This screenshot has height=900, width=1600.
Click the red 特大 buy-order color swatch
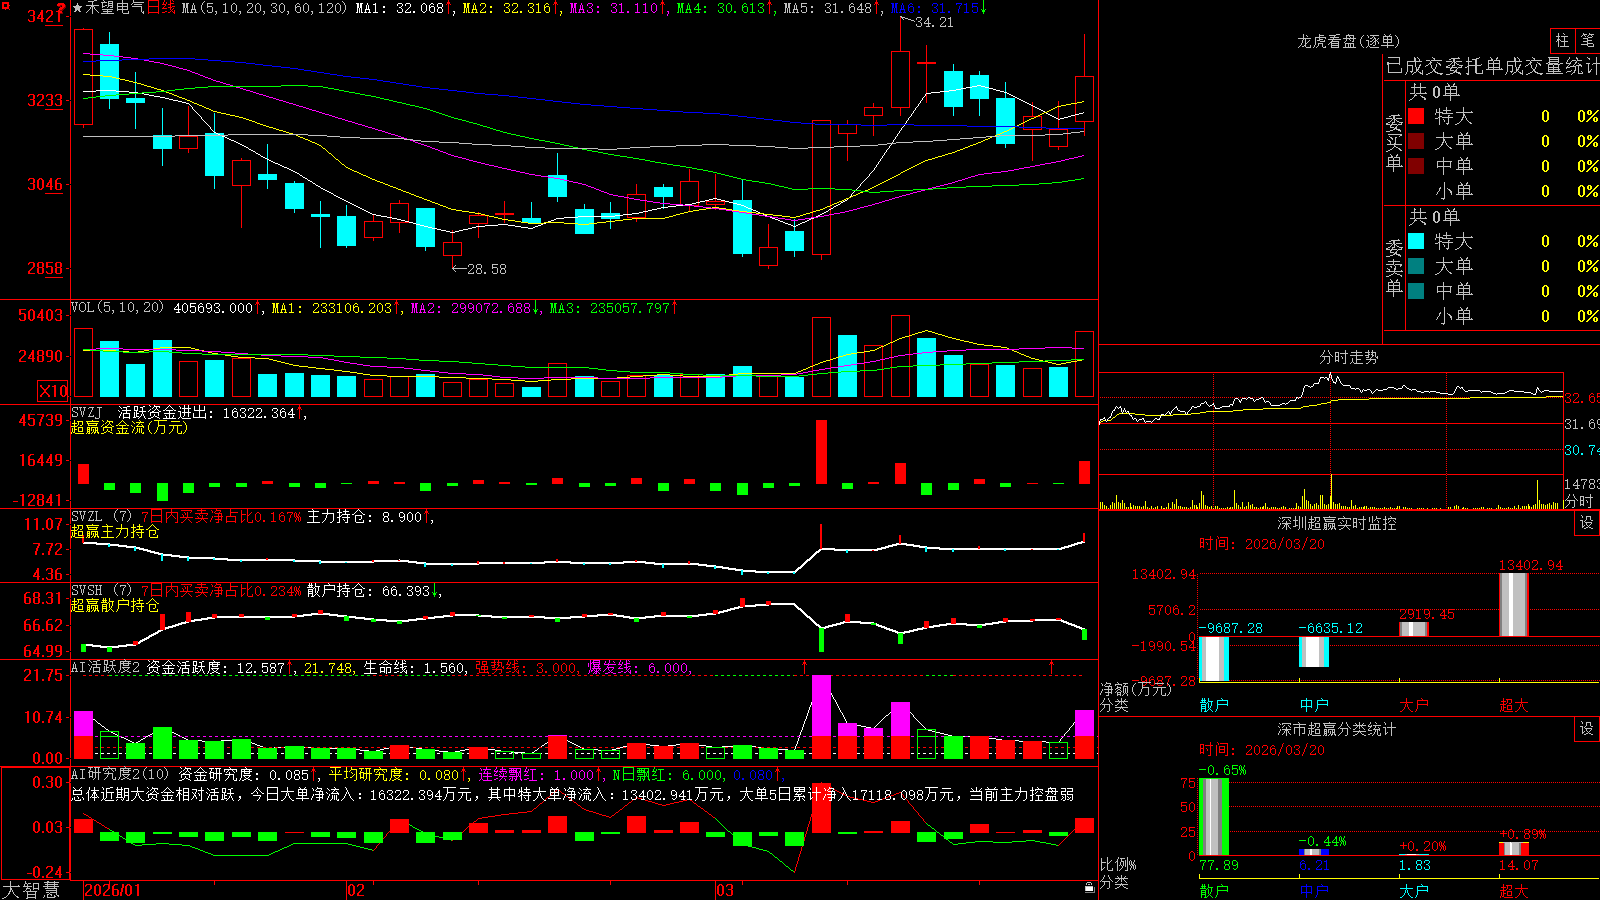point(1416,116)
